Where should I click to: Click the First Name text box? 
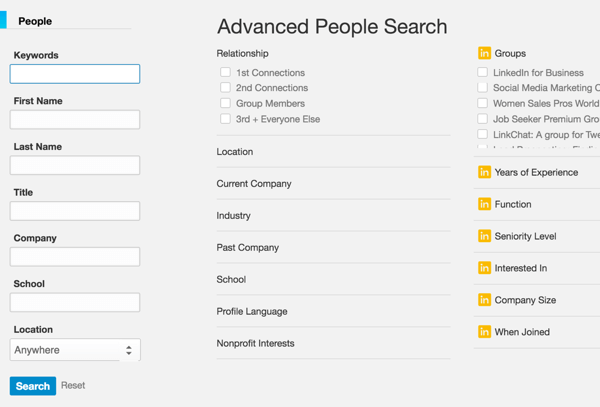pos(75,120)
